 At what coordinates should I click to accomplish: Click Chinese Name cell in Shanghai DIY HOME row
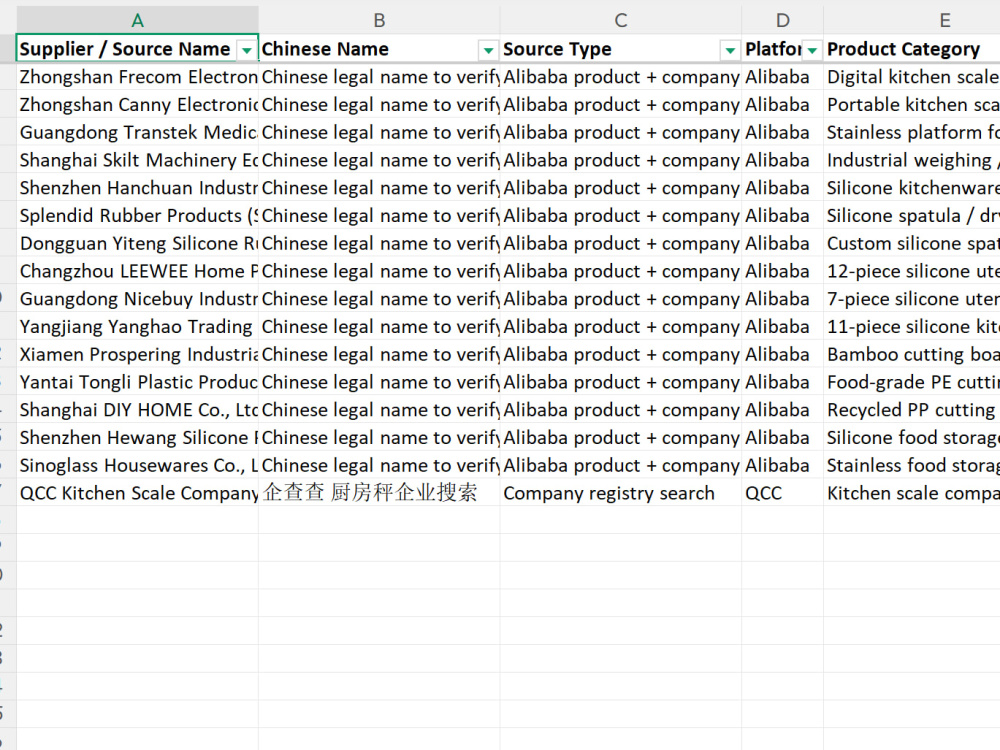coord(379,410)
